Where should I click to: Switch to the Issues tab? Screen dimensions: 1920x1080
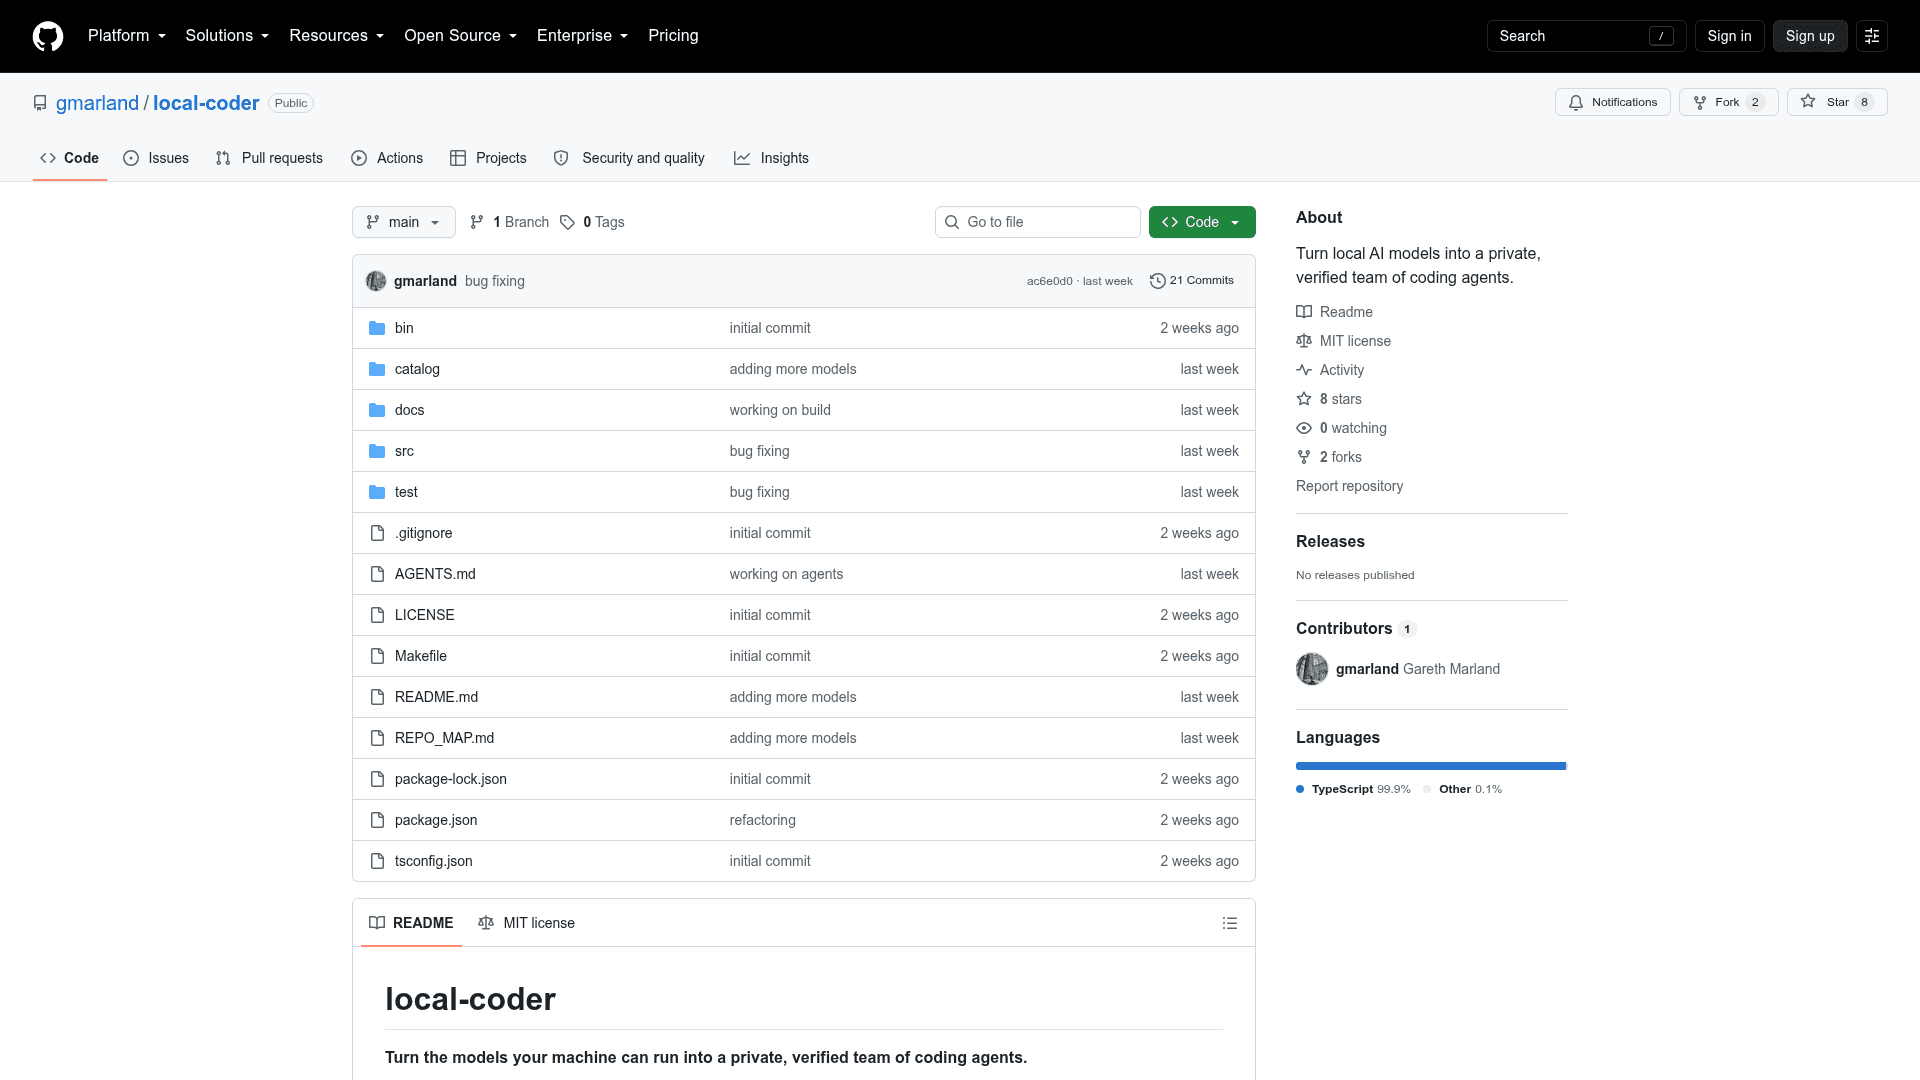click(x=156, y=158)
